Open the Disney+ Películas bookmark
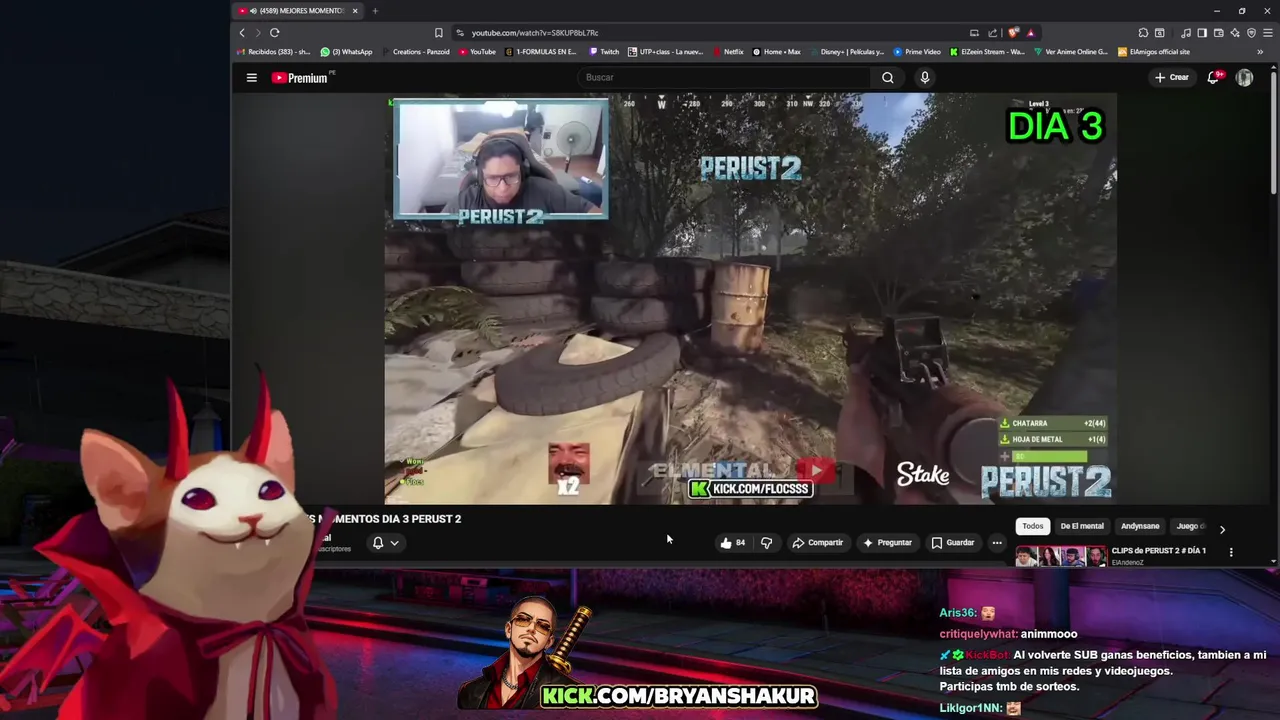Image resolution: width=1280 pixels, height=720 pixels. [847, 52]
